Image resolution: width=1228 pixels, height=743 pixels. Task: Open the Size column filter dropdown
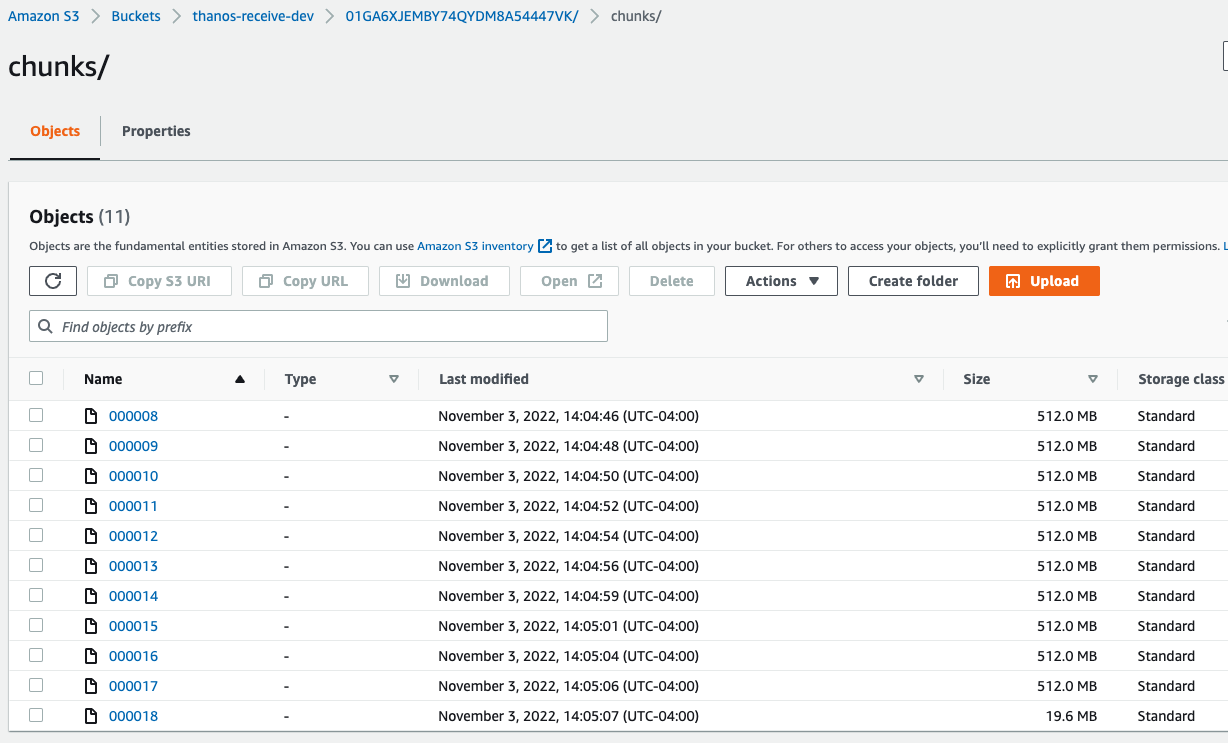tap(1093, 379)
